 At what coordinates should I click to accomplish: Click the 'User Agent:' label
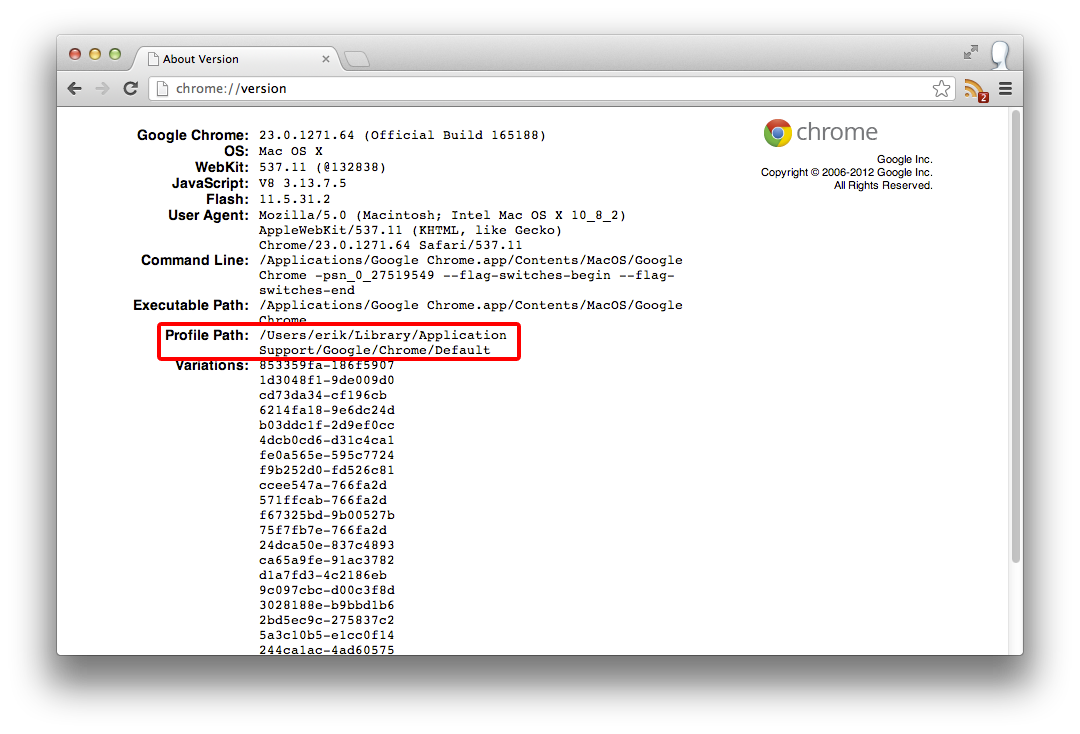coord(209,216)
